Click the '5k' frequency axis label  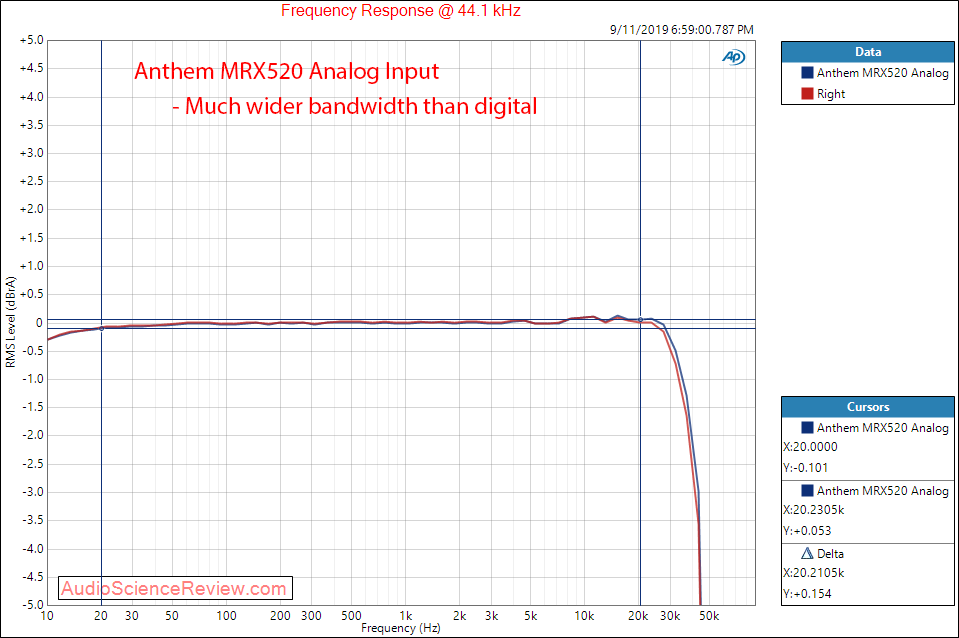coord(530,616)
